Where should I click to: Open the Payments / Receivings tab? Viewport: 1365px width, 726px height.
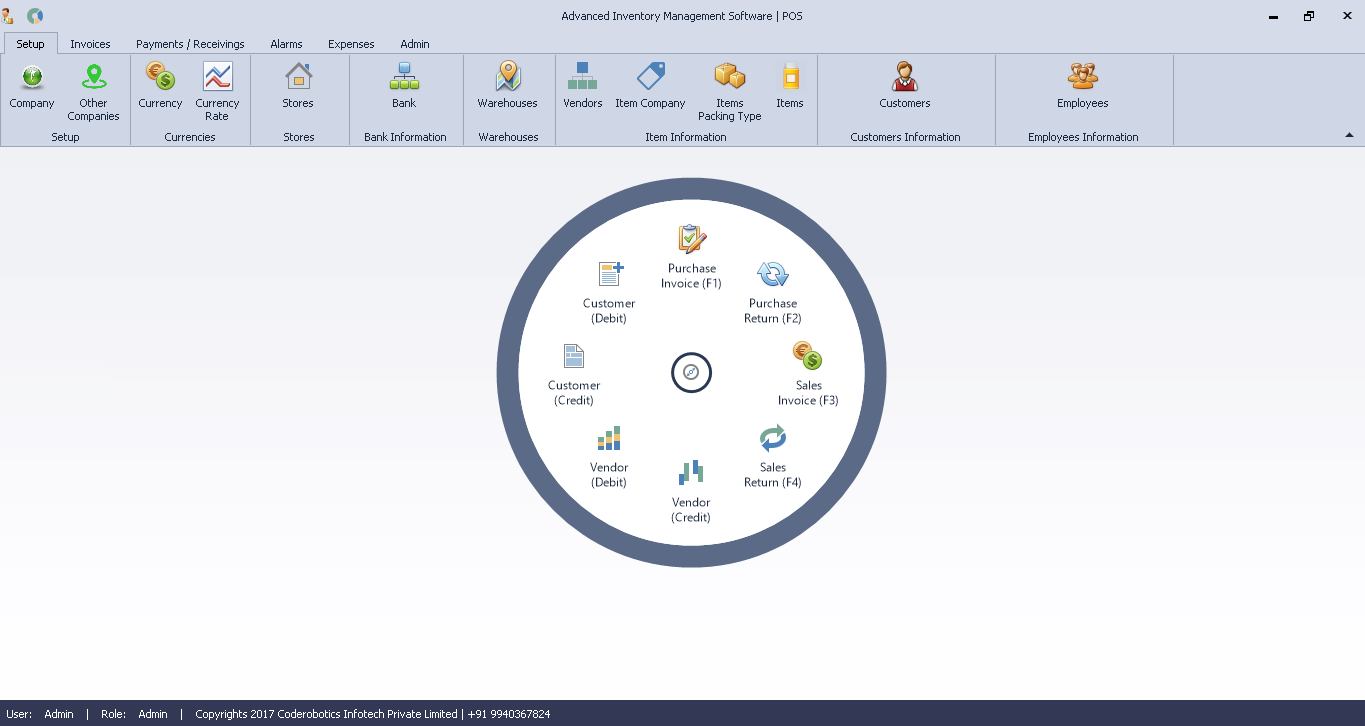point(190,44)
